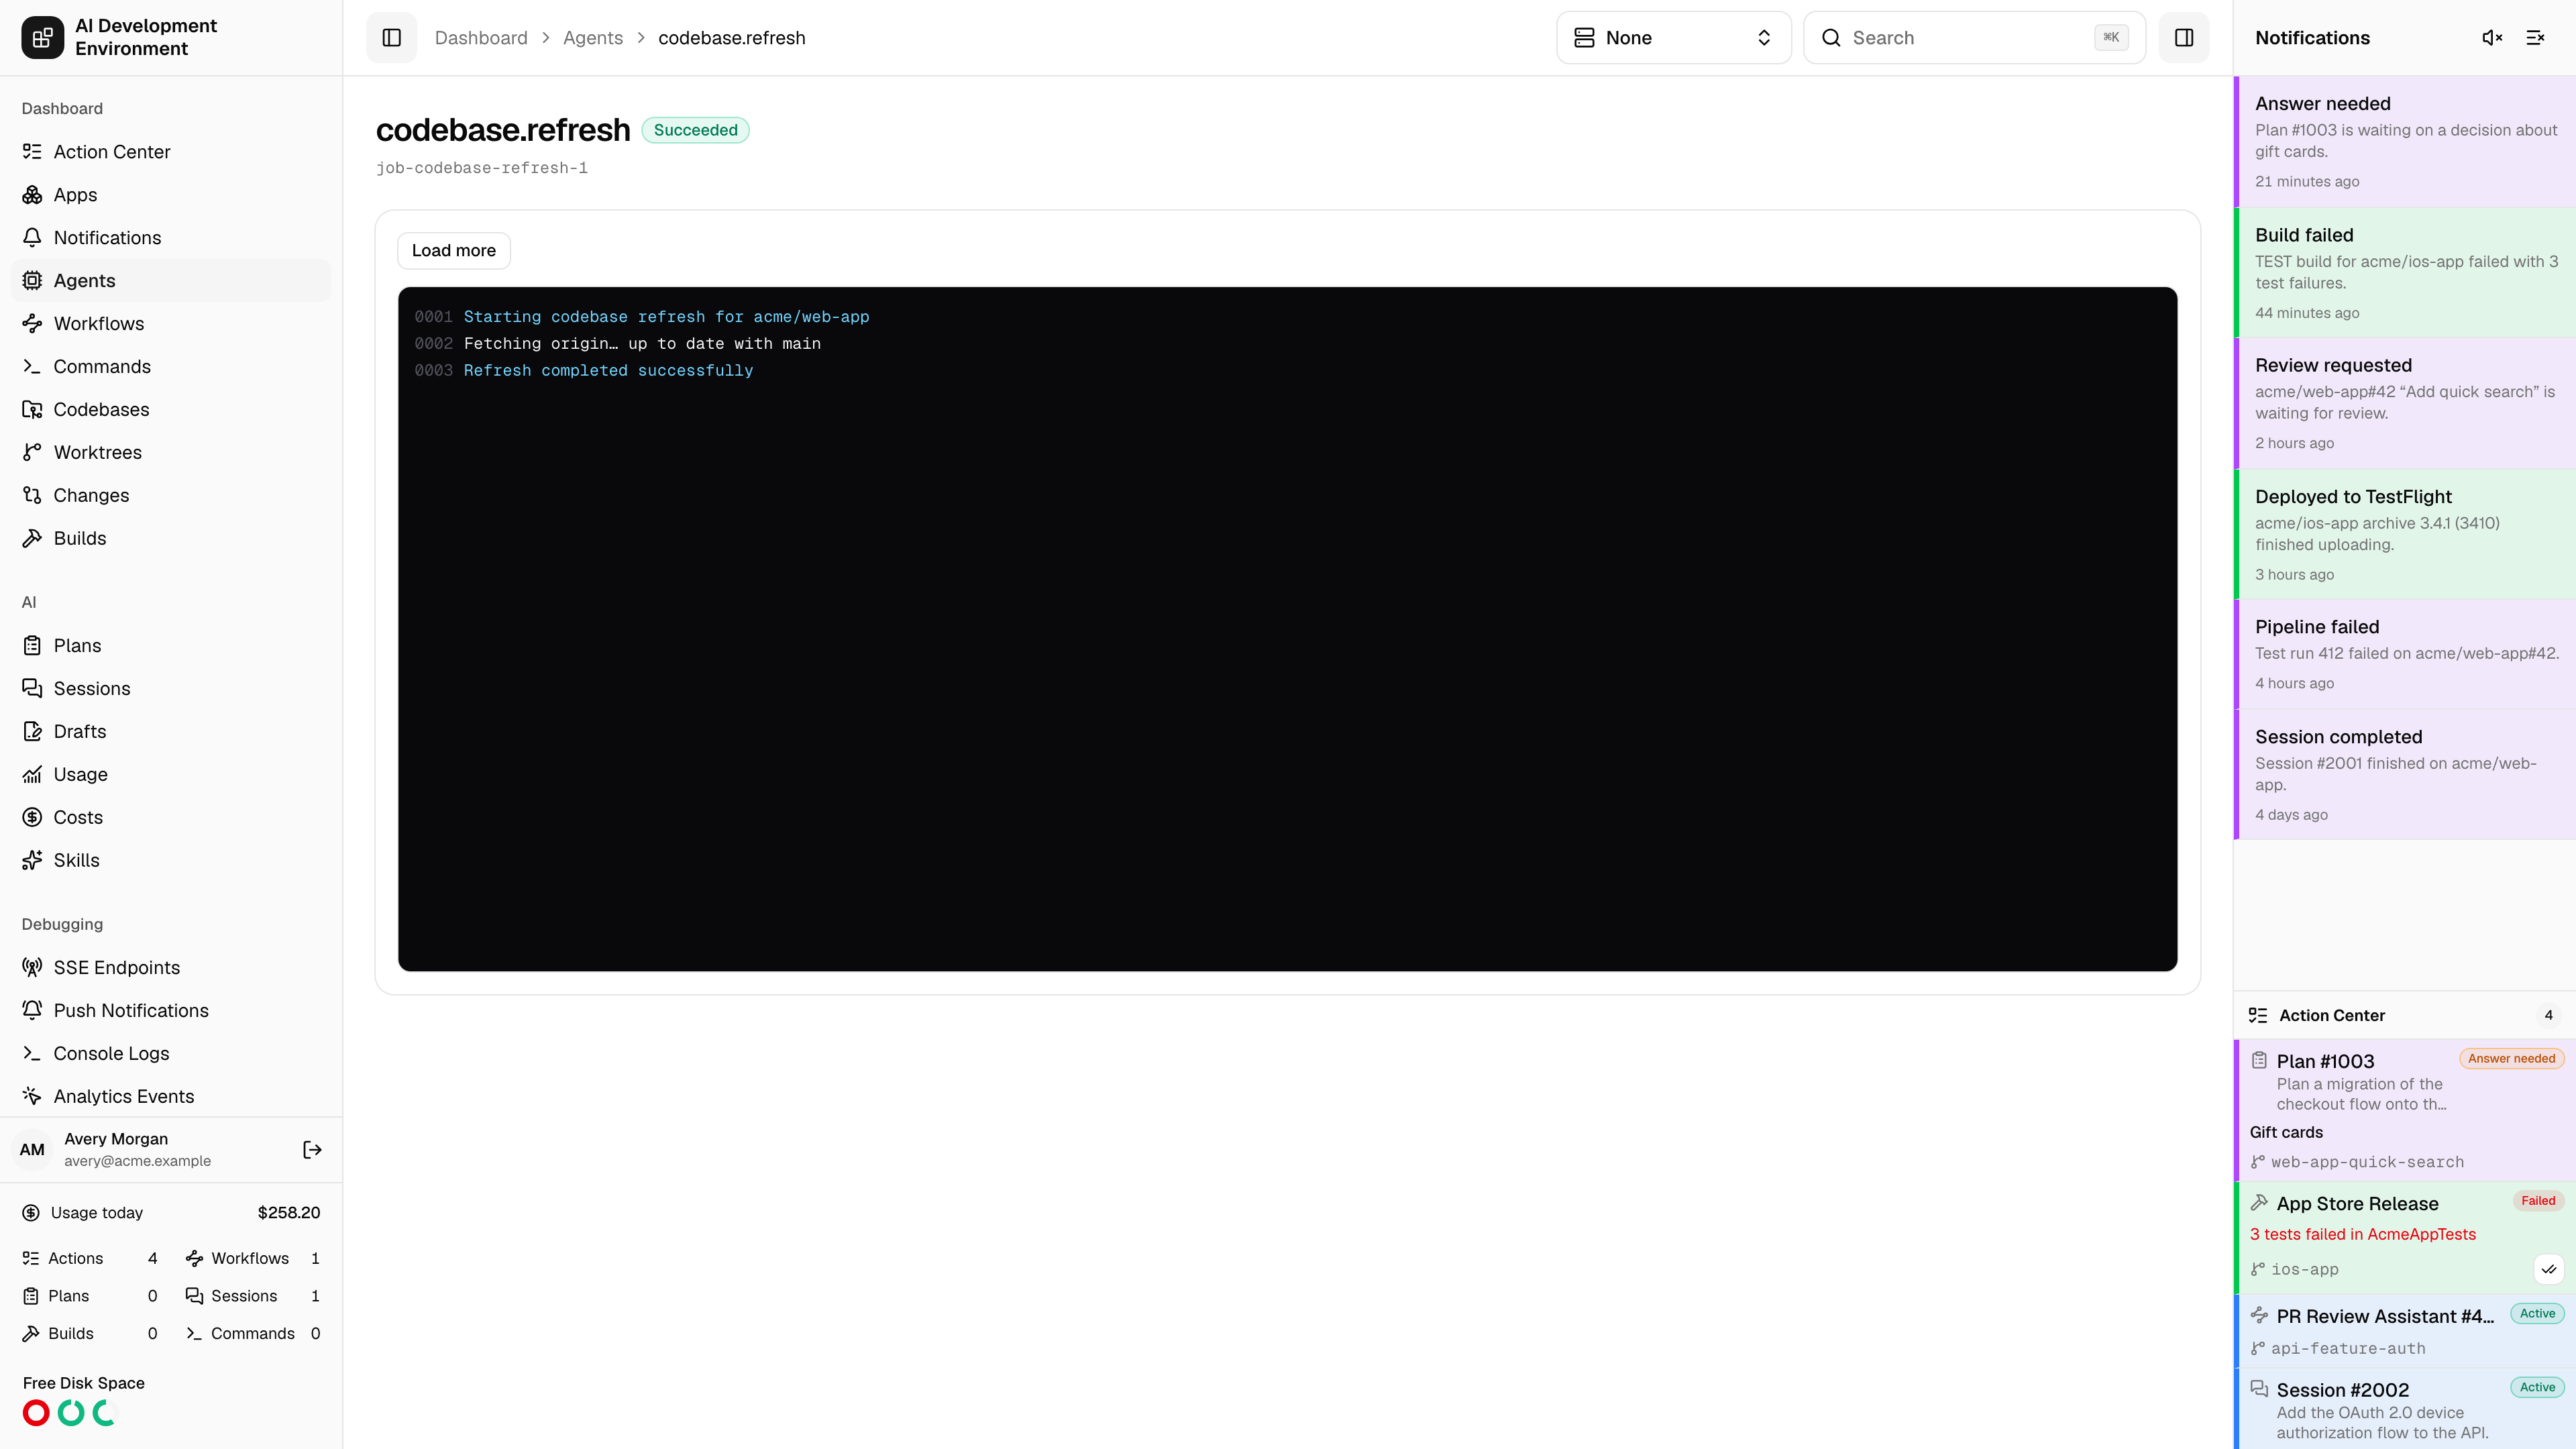
Task: Click the Commands sidebar icon
Action: click(32, 367)
